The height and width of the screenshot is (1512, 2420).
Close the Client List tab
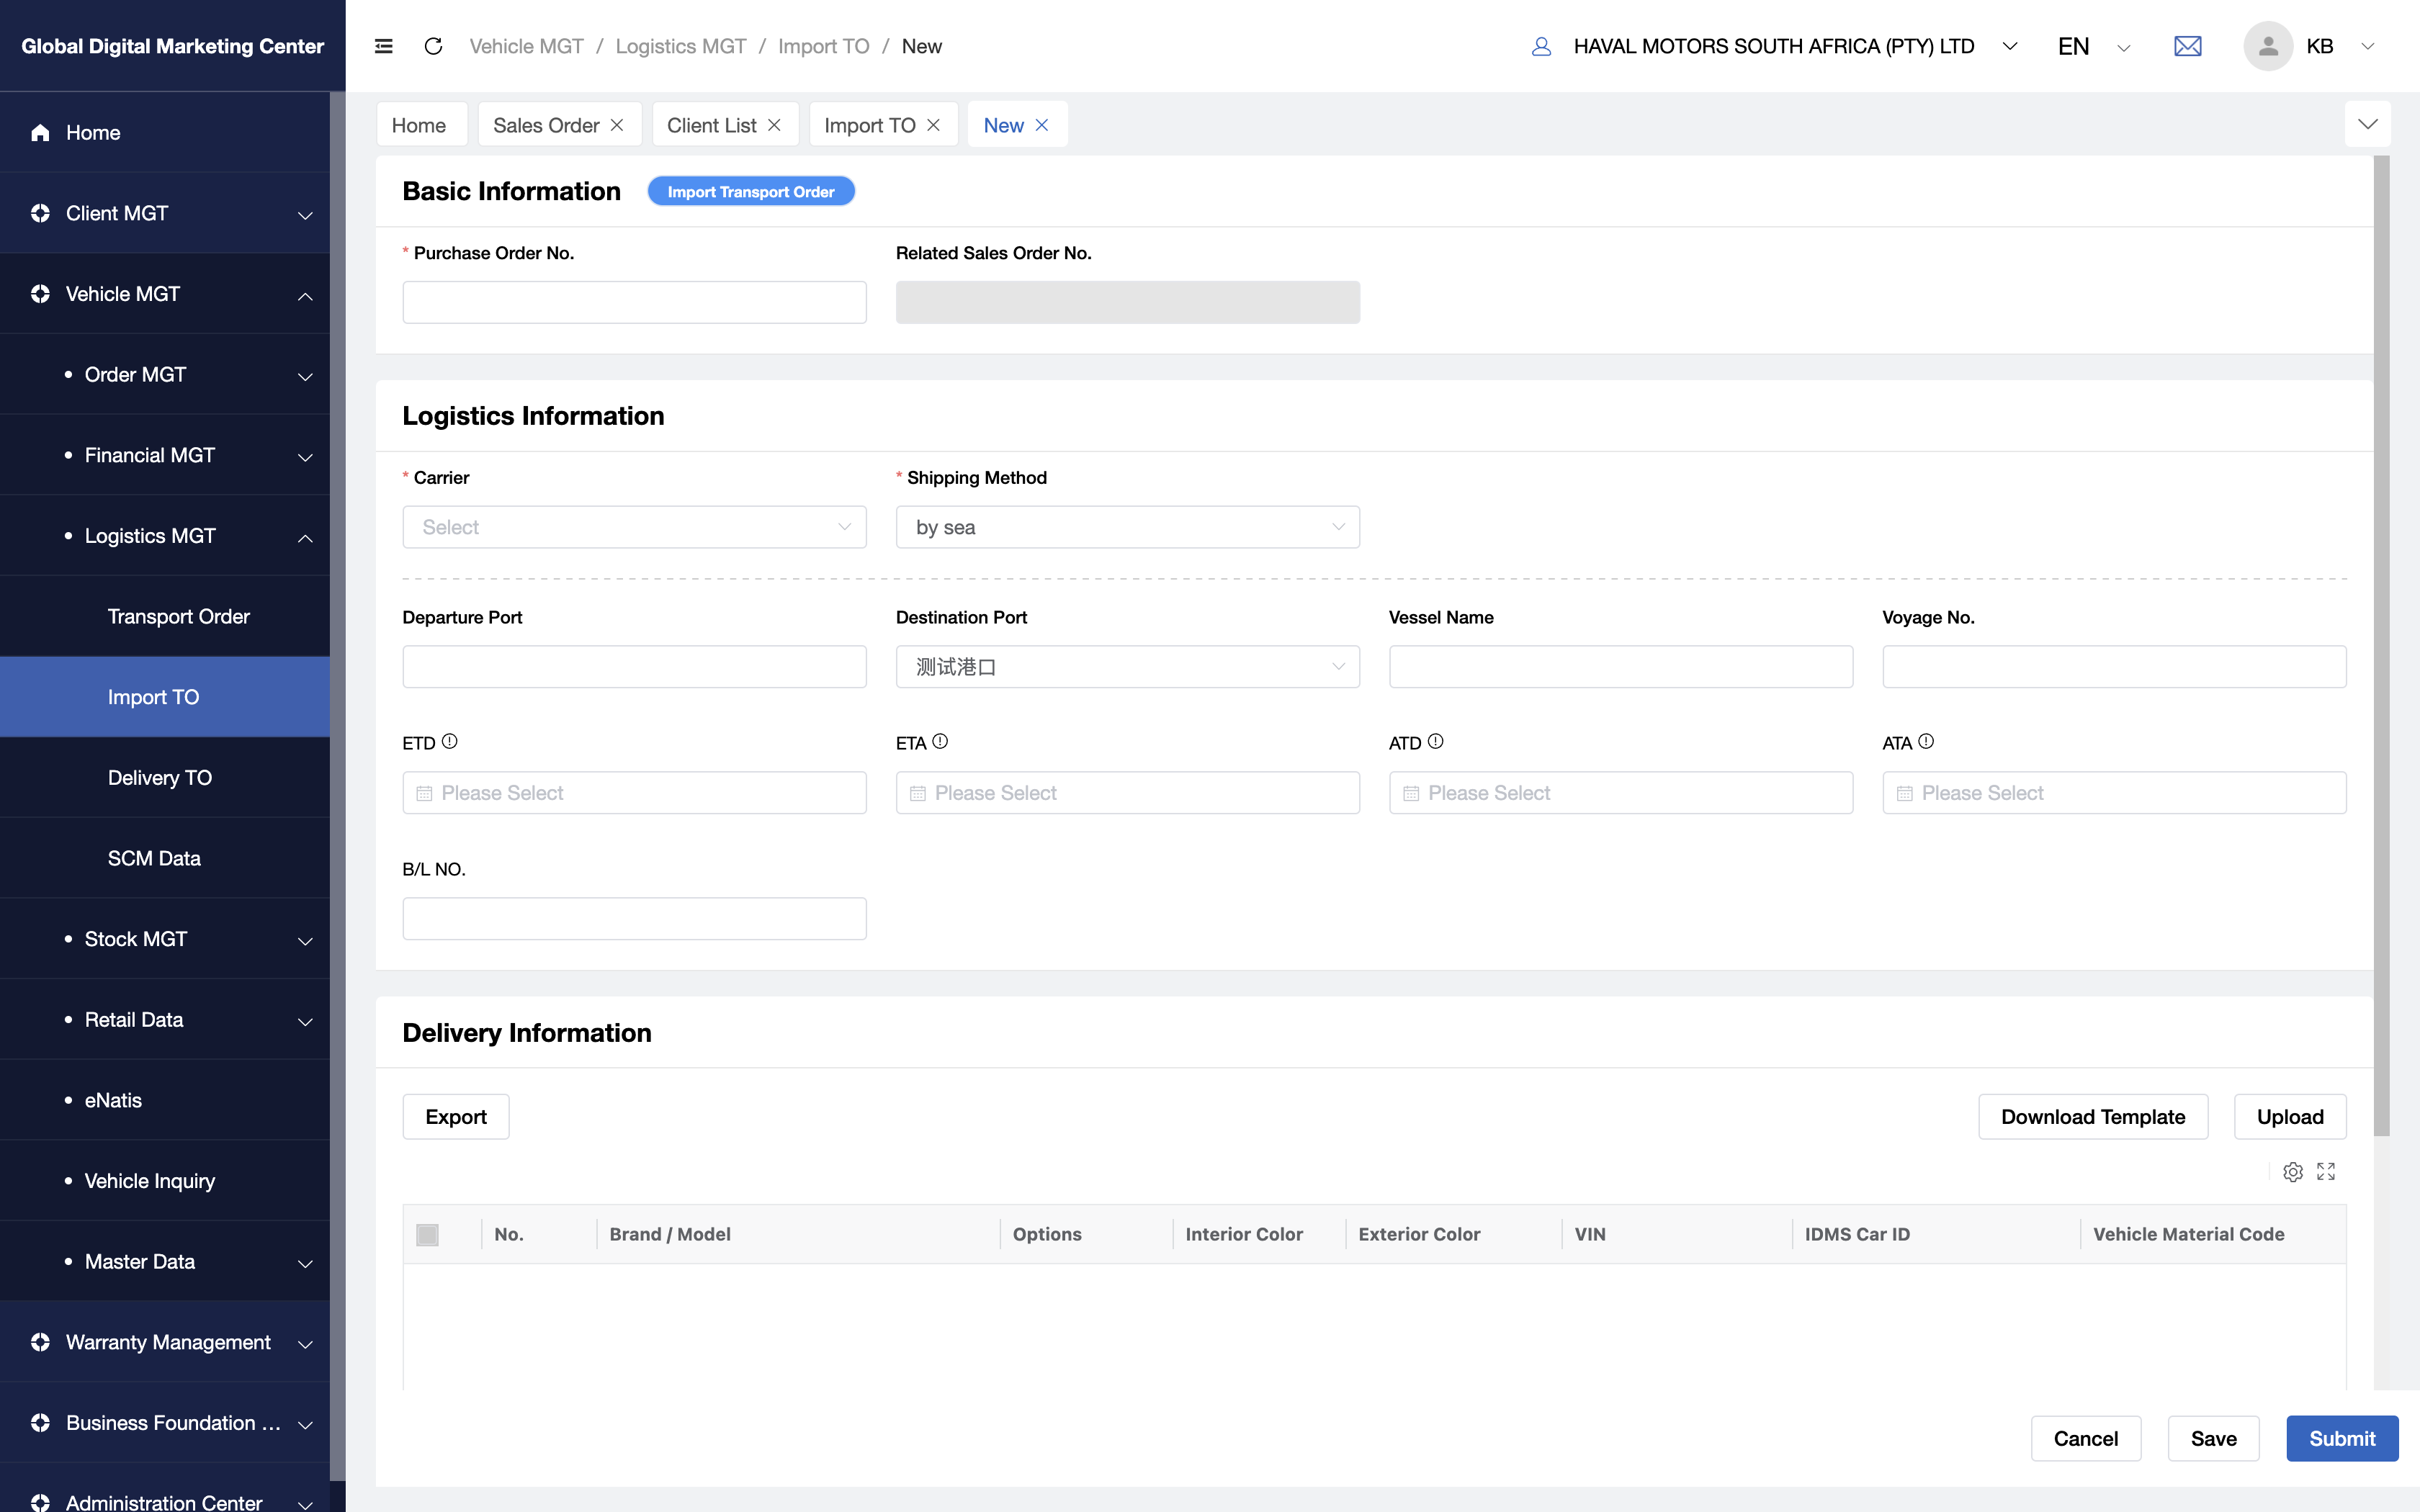coord(774,125)
